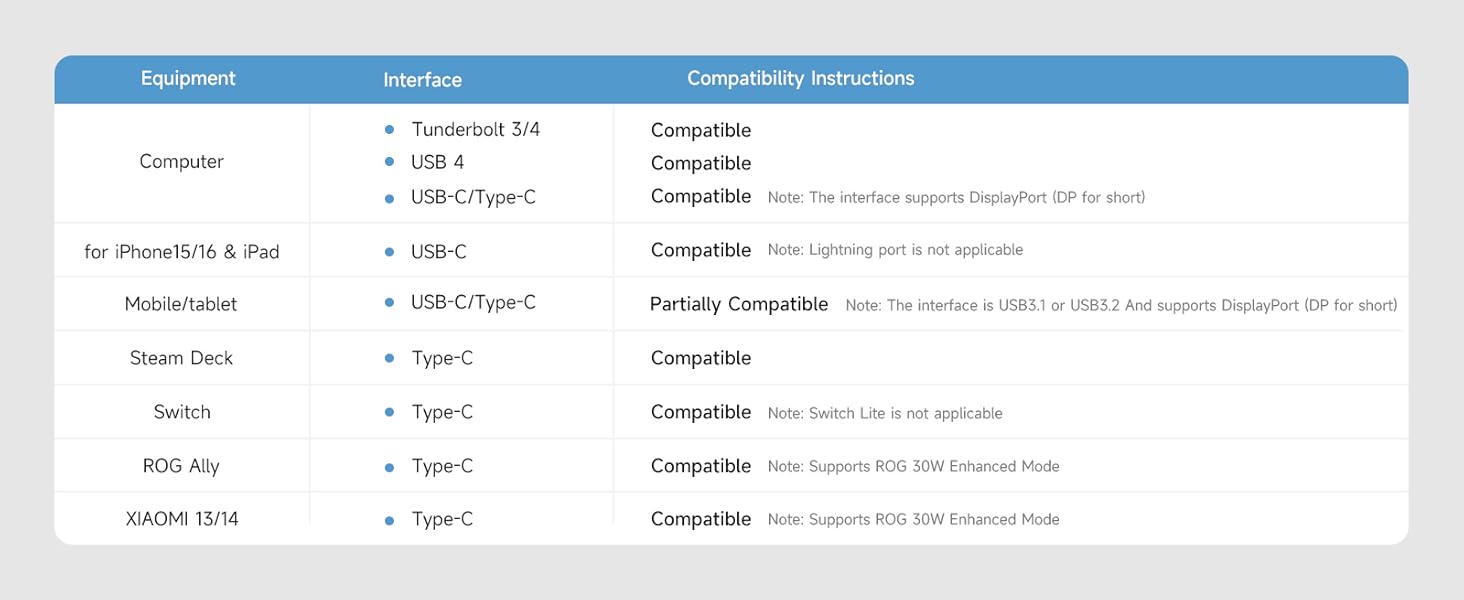1464x600 pixels.
Task: Click the bullet in the Switch row
Action: tap(390, 412)
